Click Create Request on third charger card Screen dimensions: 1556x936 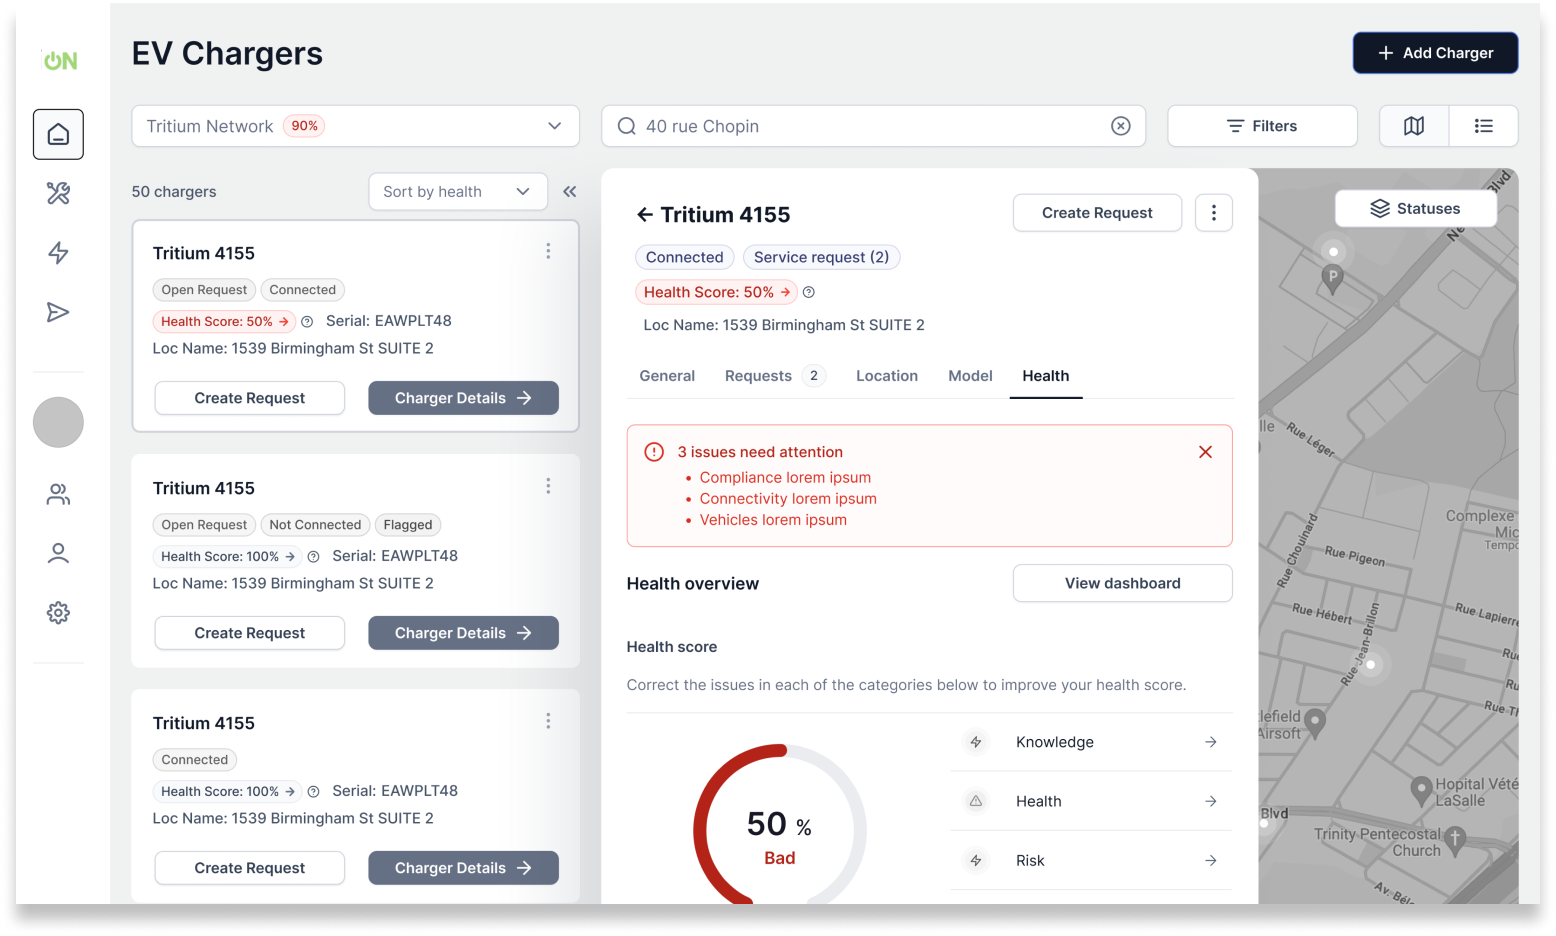coord(250,868)
